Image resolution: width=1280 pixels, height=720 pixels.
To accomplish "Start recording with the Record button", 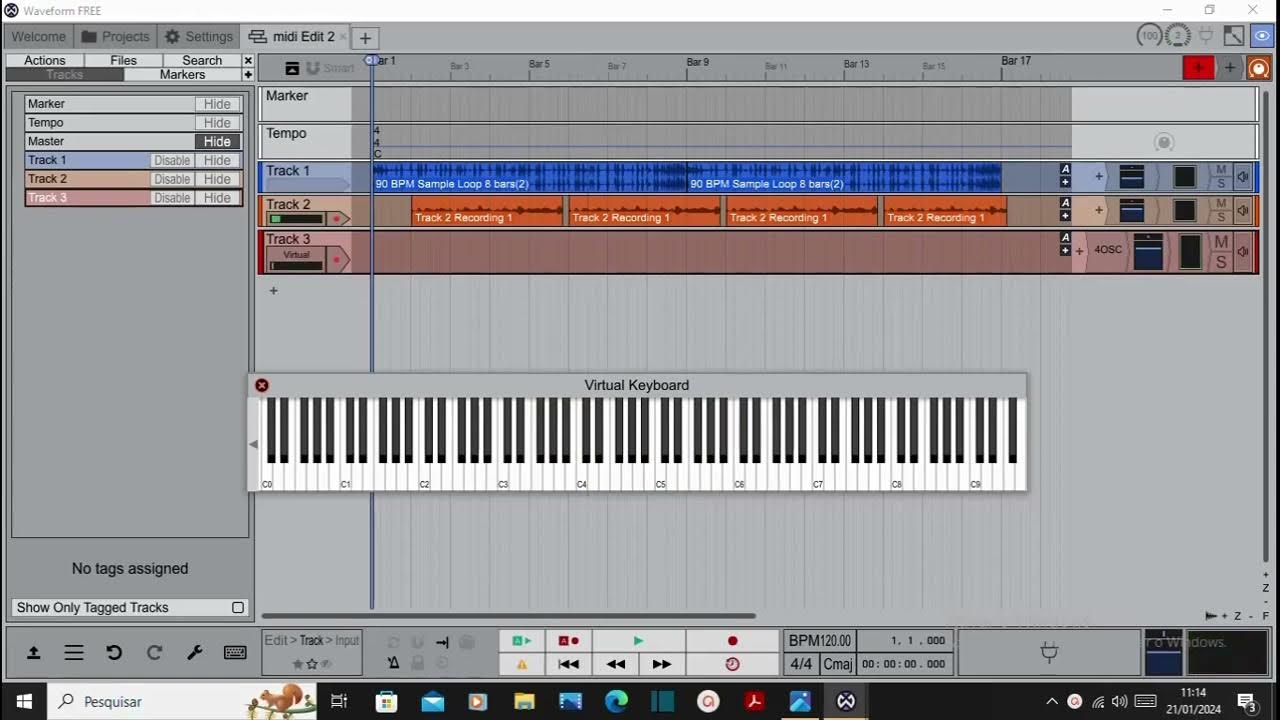I will pyautogui.click(x=732, y=641).
